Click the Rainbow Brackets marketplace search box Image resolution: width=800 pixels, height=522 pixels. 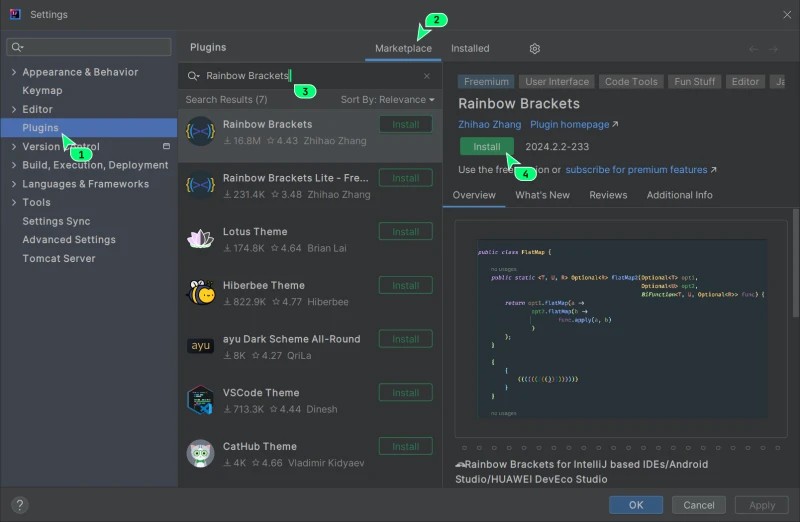click(x=310, y=76)
